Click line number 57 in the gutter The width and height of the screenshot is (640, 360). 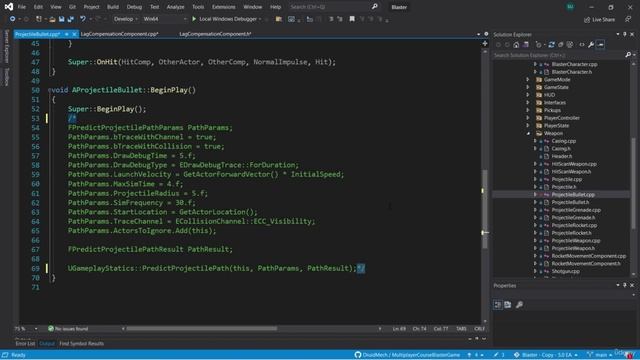(36, 156)
